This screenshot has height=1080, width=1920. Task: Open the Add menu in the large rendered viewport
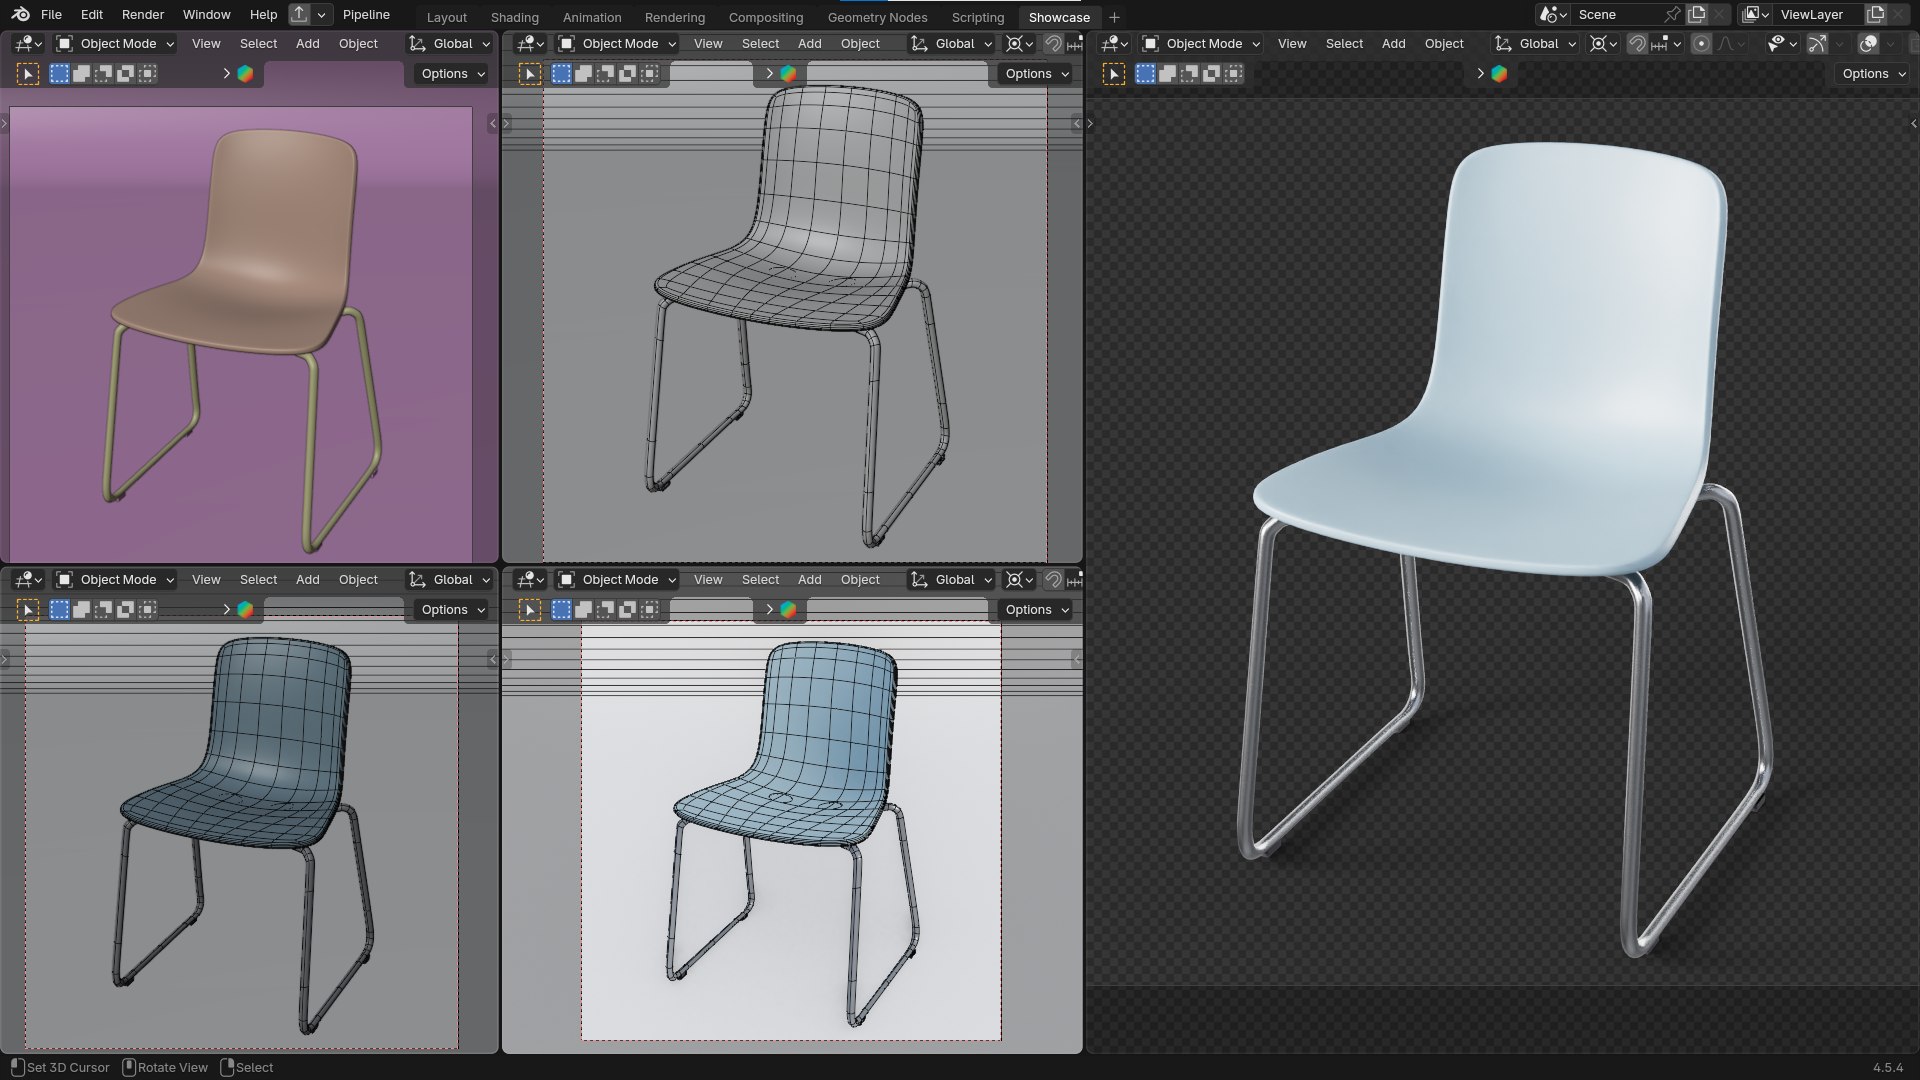[1393, 43]
